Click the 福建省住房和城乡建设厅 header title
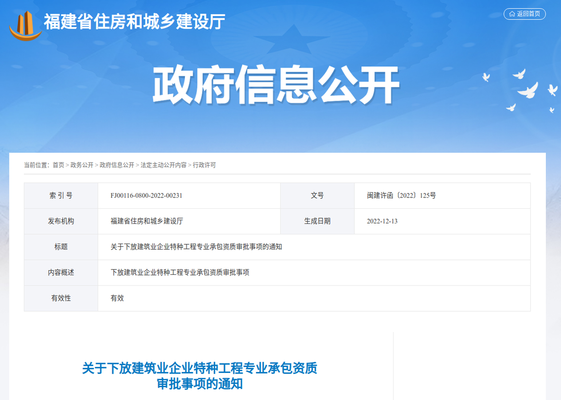Image resolution: width=561 pixels, height=400 pixels. pyautogui.click(x=135, y=21)
